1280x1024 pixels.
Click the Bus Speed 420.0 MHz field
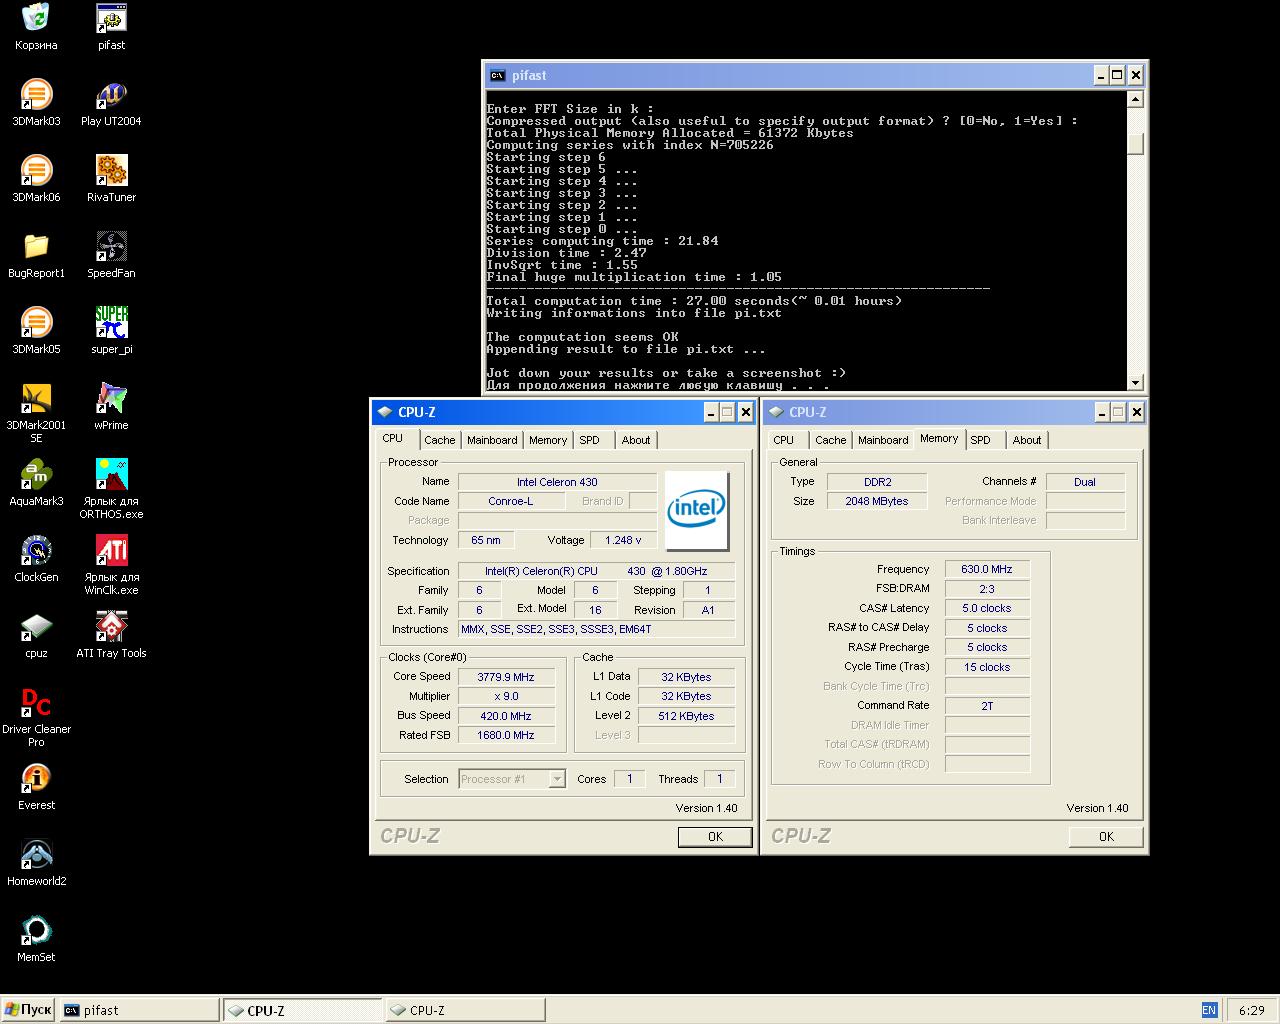(506, 716)
